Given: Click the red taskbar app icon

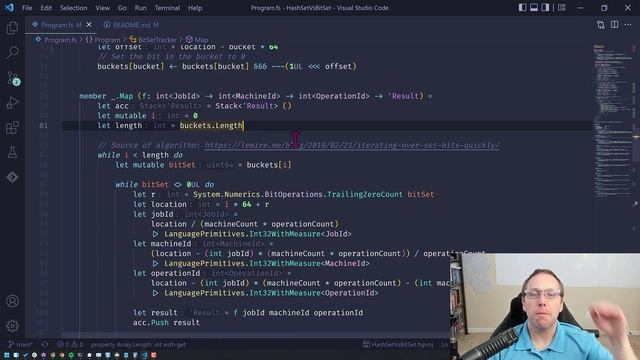Looking at the screenshot, I should (x=153, y=355).
